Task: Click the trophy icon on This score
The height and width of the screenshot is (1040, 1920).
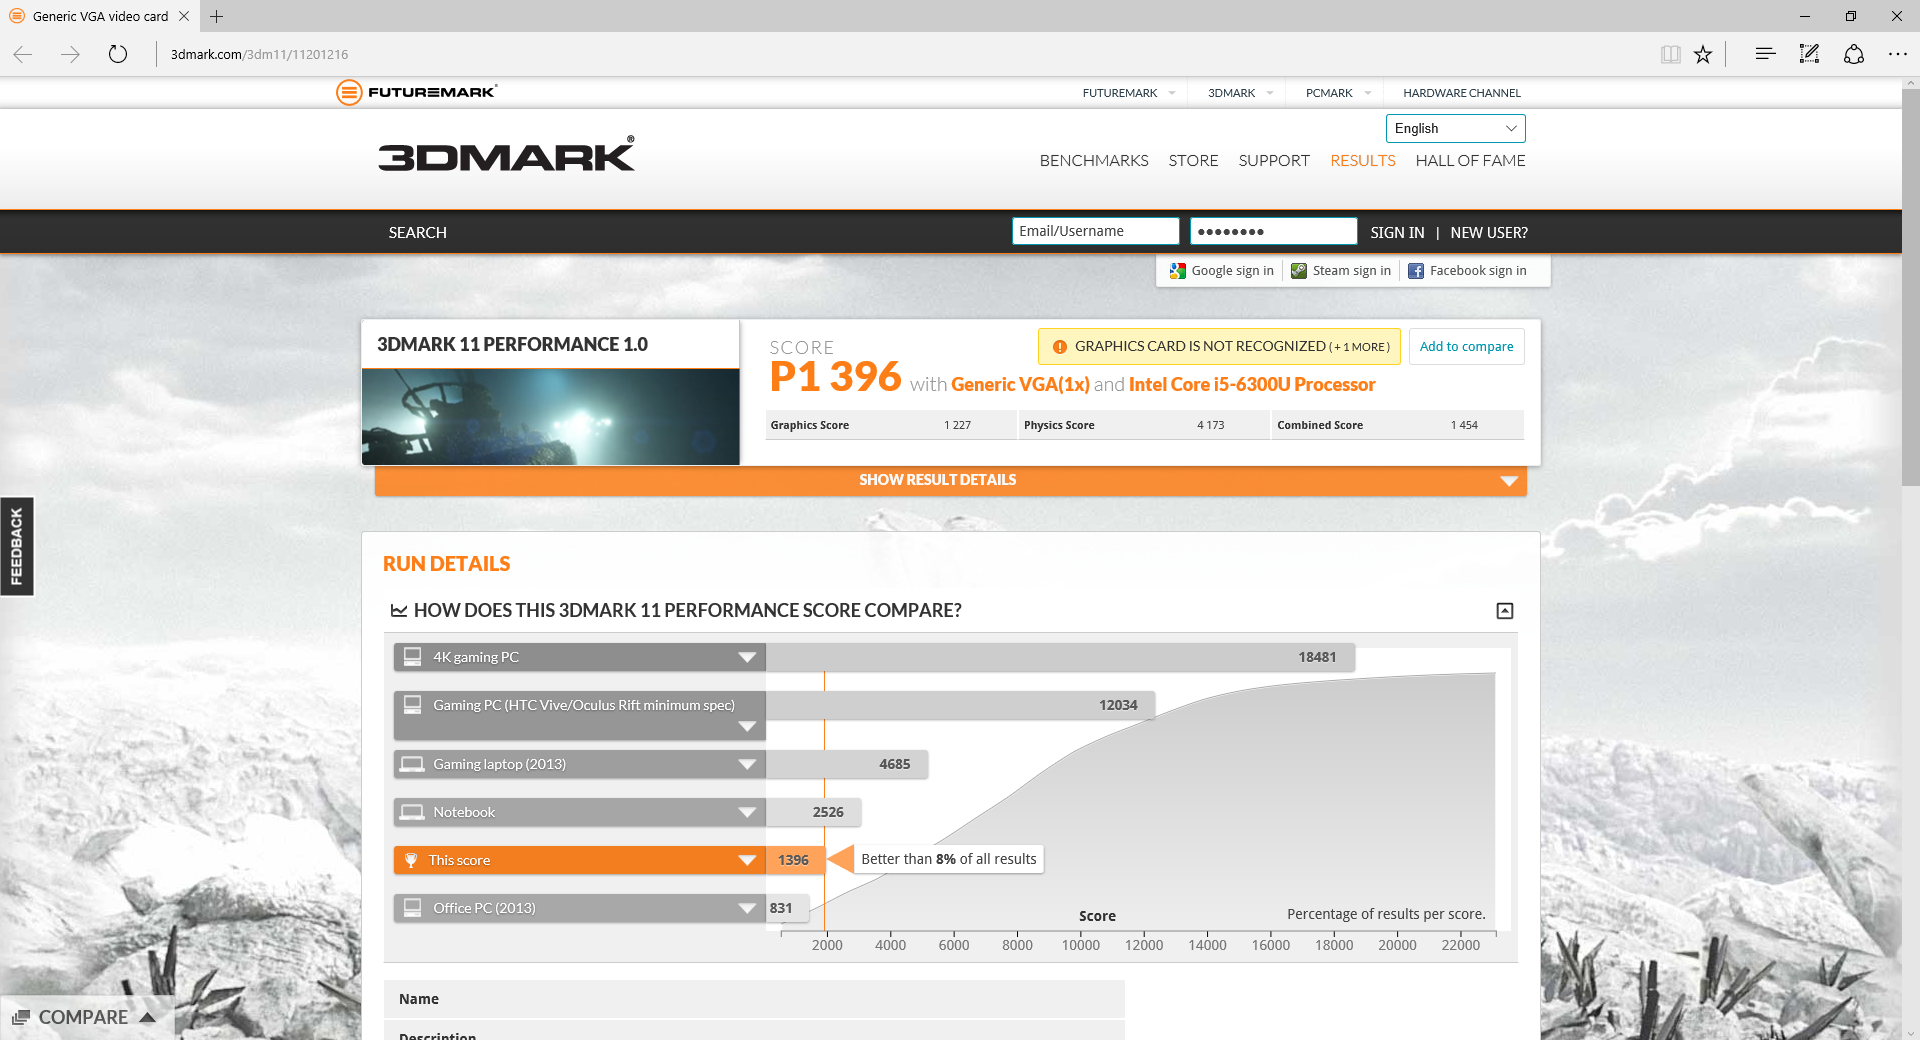Action: 411,860
